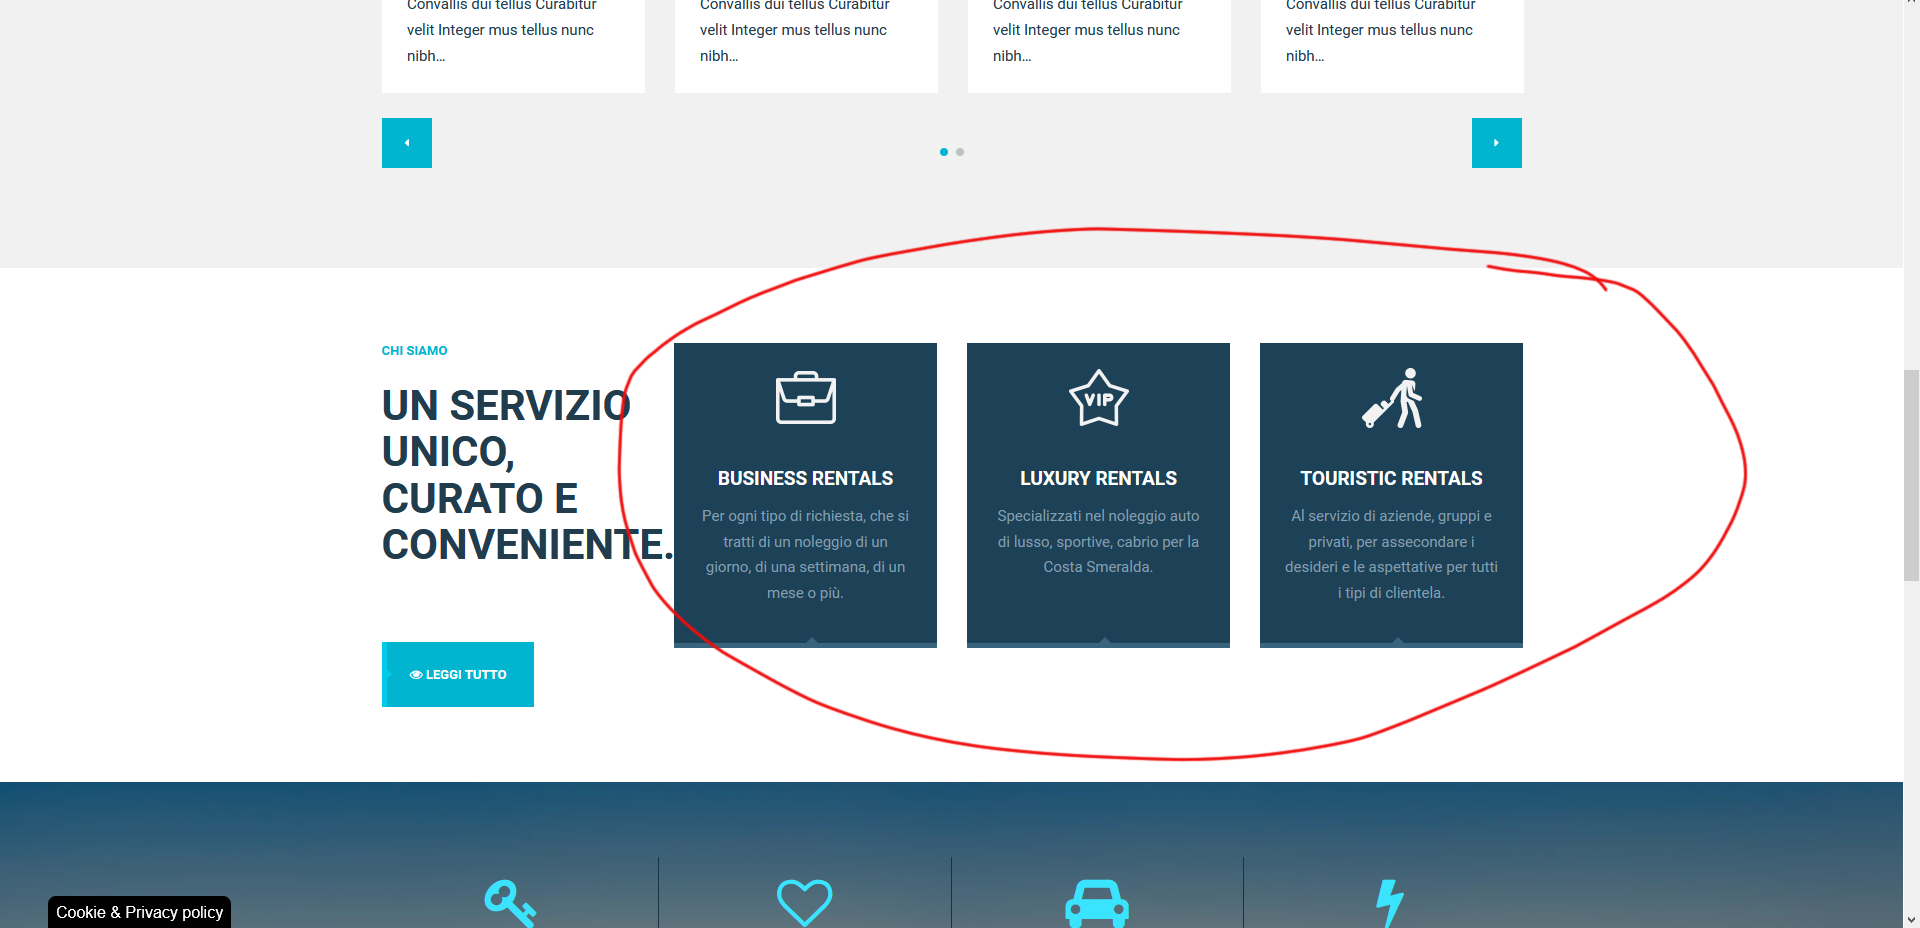Image resolution: width=1920 pixels, height=928 pixels.
Task: Click the page vertical scrollbar thumb
Action: click(1911, 475)
